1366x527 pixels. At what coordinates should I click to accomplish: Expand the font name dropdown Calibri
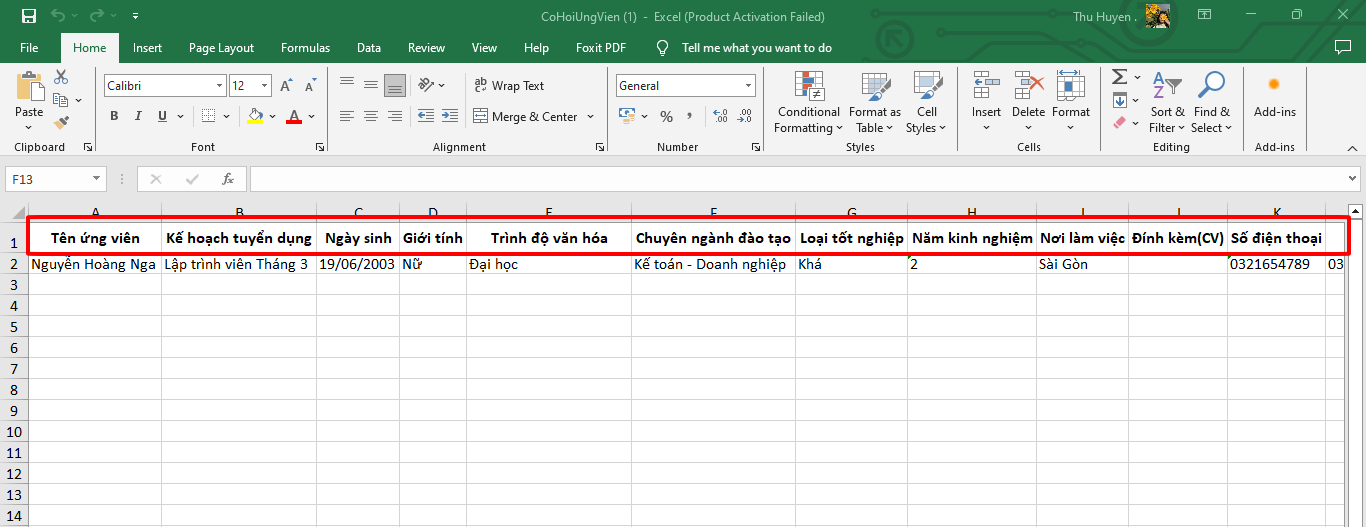pyautogui.click(x=219, y=86)
